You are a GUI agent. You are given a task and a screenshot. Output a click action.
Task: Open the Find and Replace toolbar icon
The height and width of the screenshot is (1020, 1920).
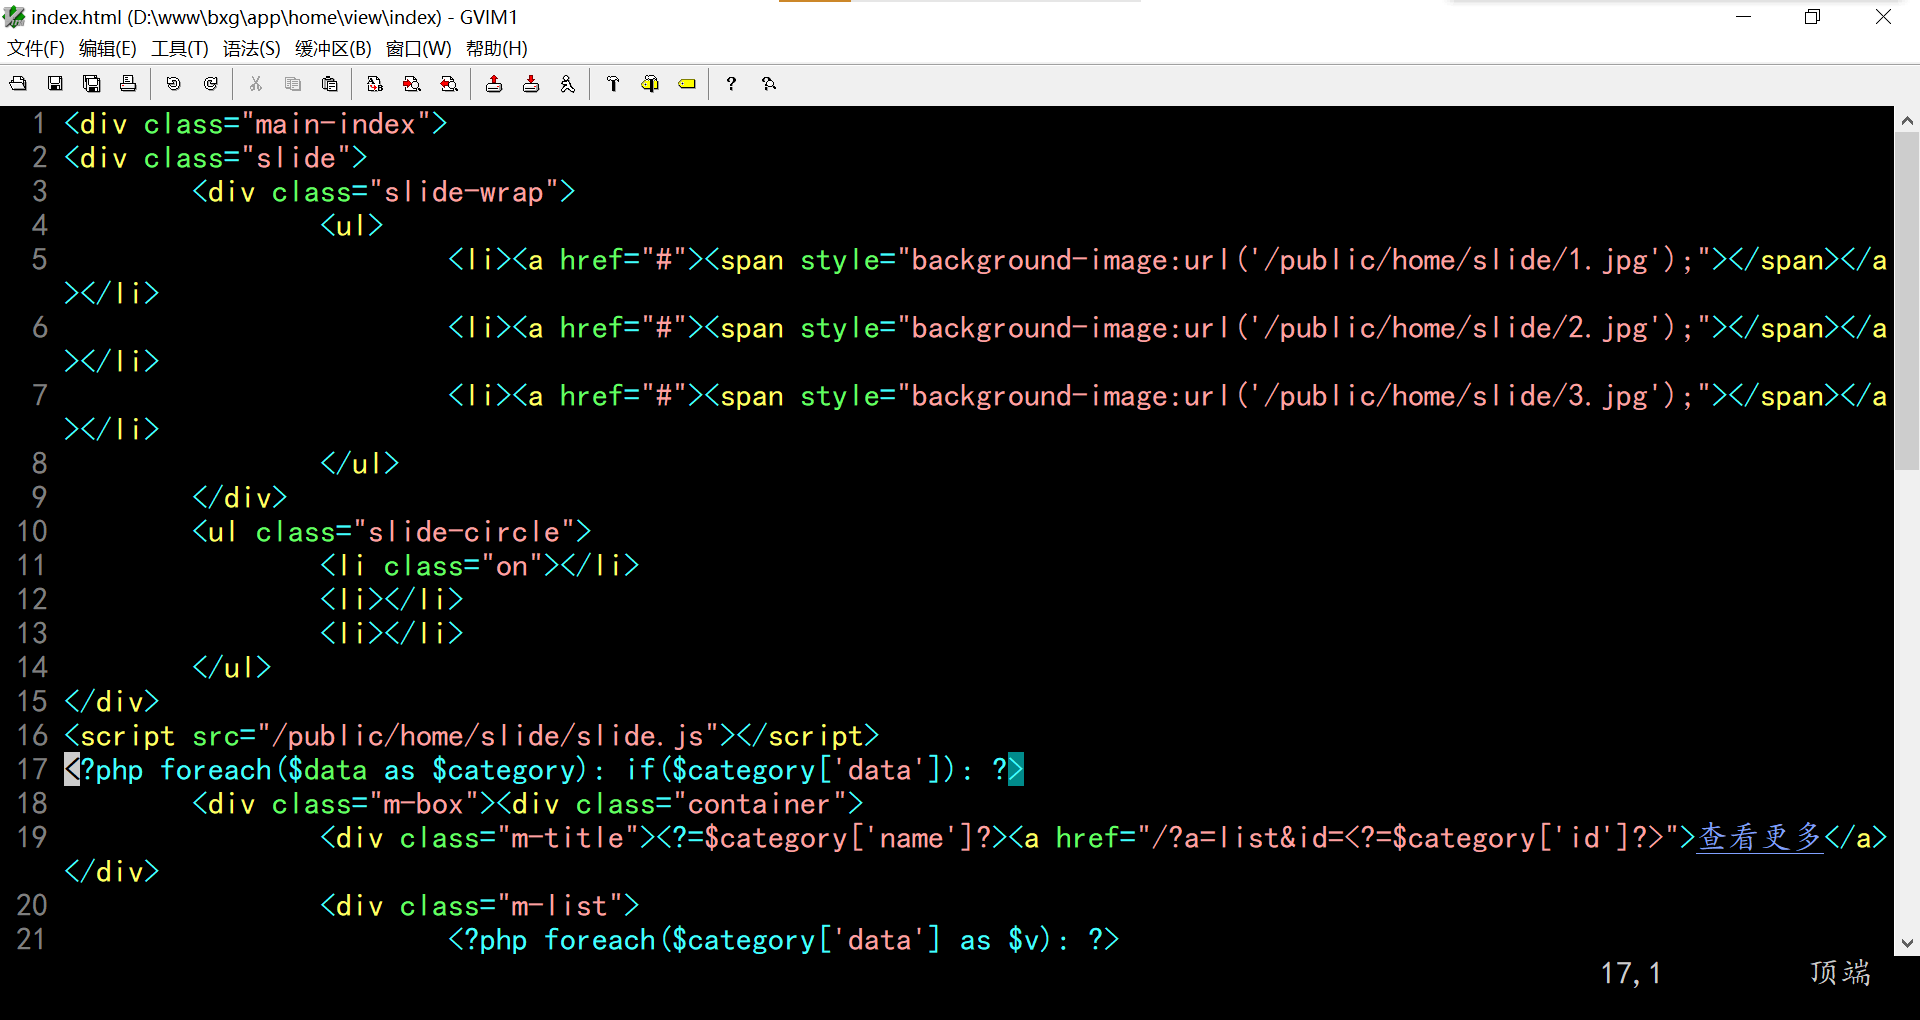point(375,84)
